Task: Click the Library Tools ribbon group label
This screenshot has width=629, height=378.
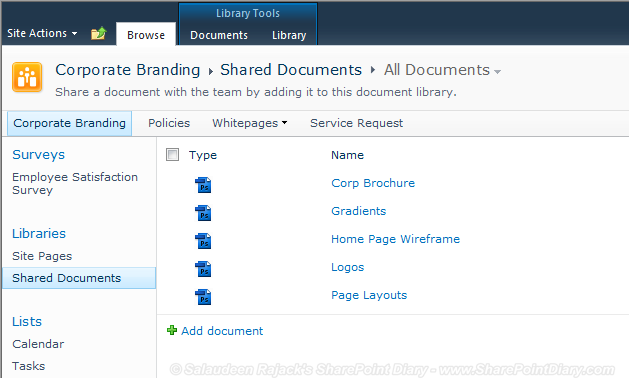Action: pyautogui.click(x=248, y=13)
